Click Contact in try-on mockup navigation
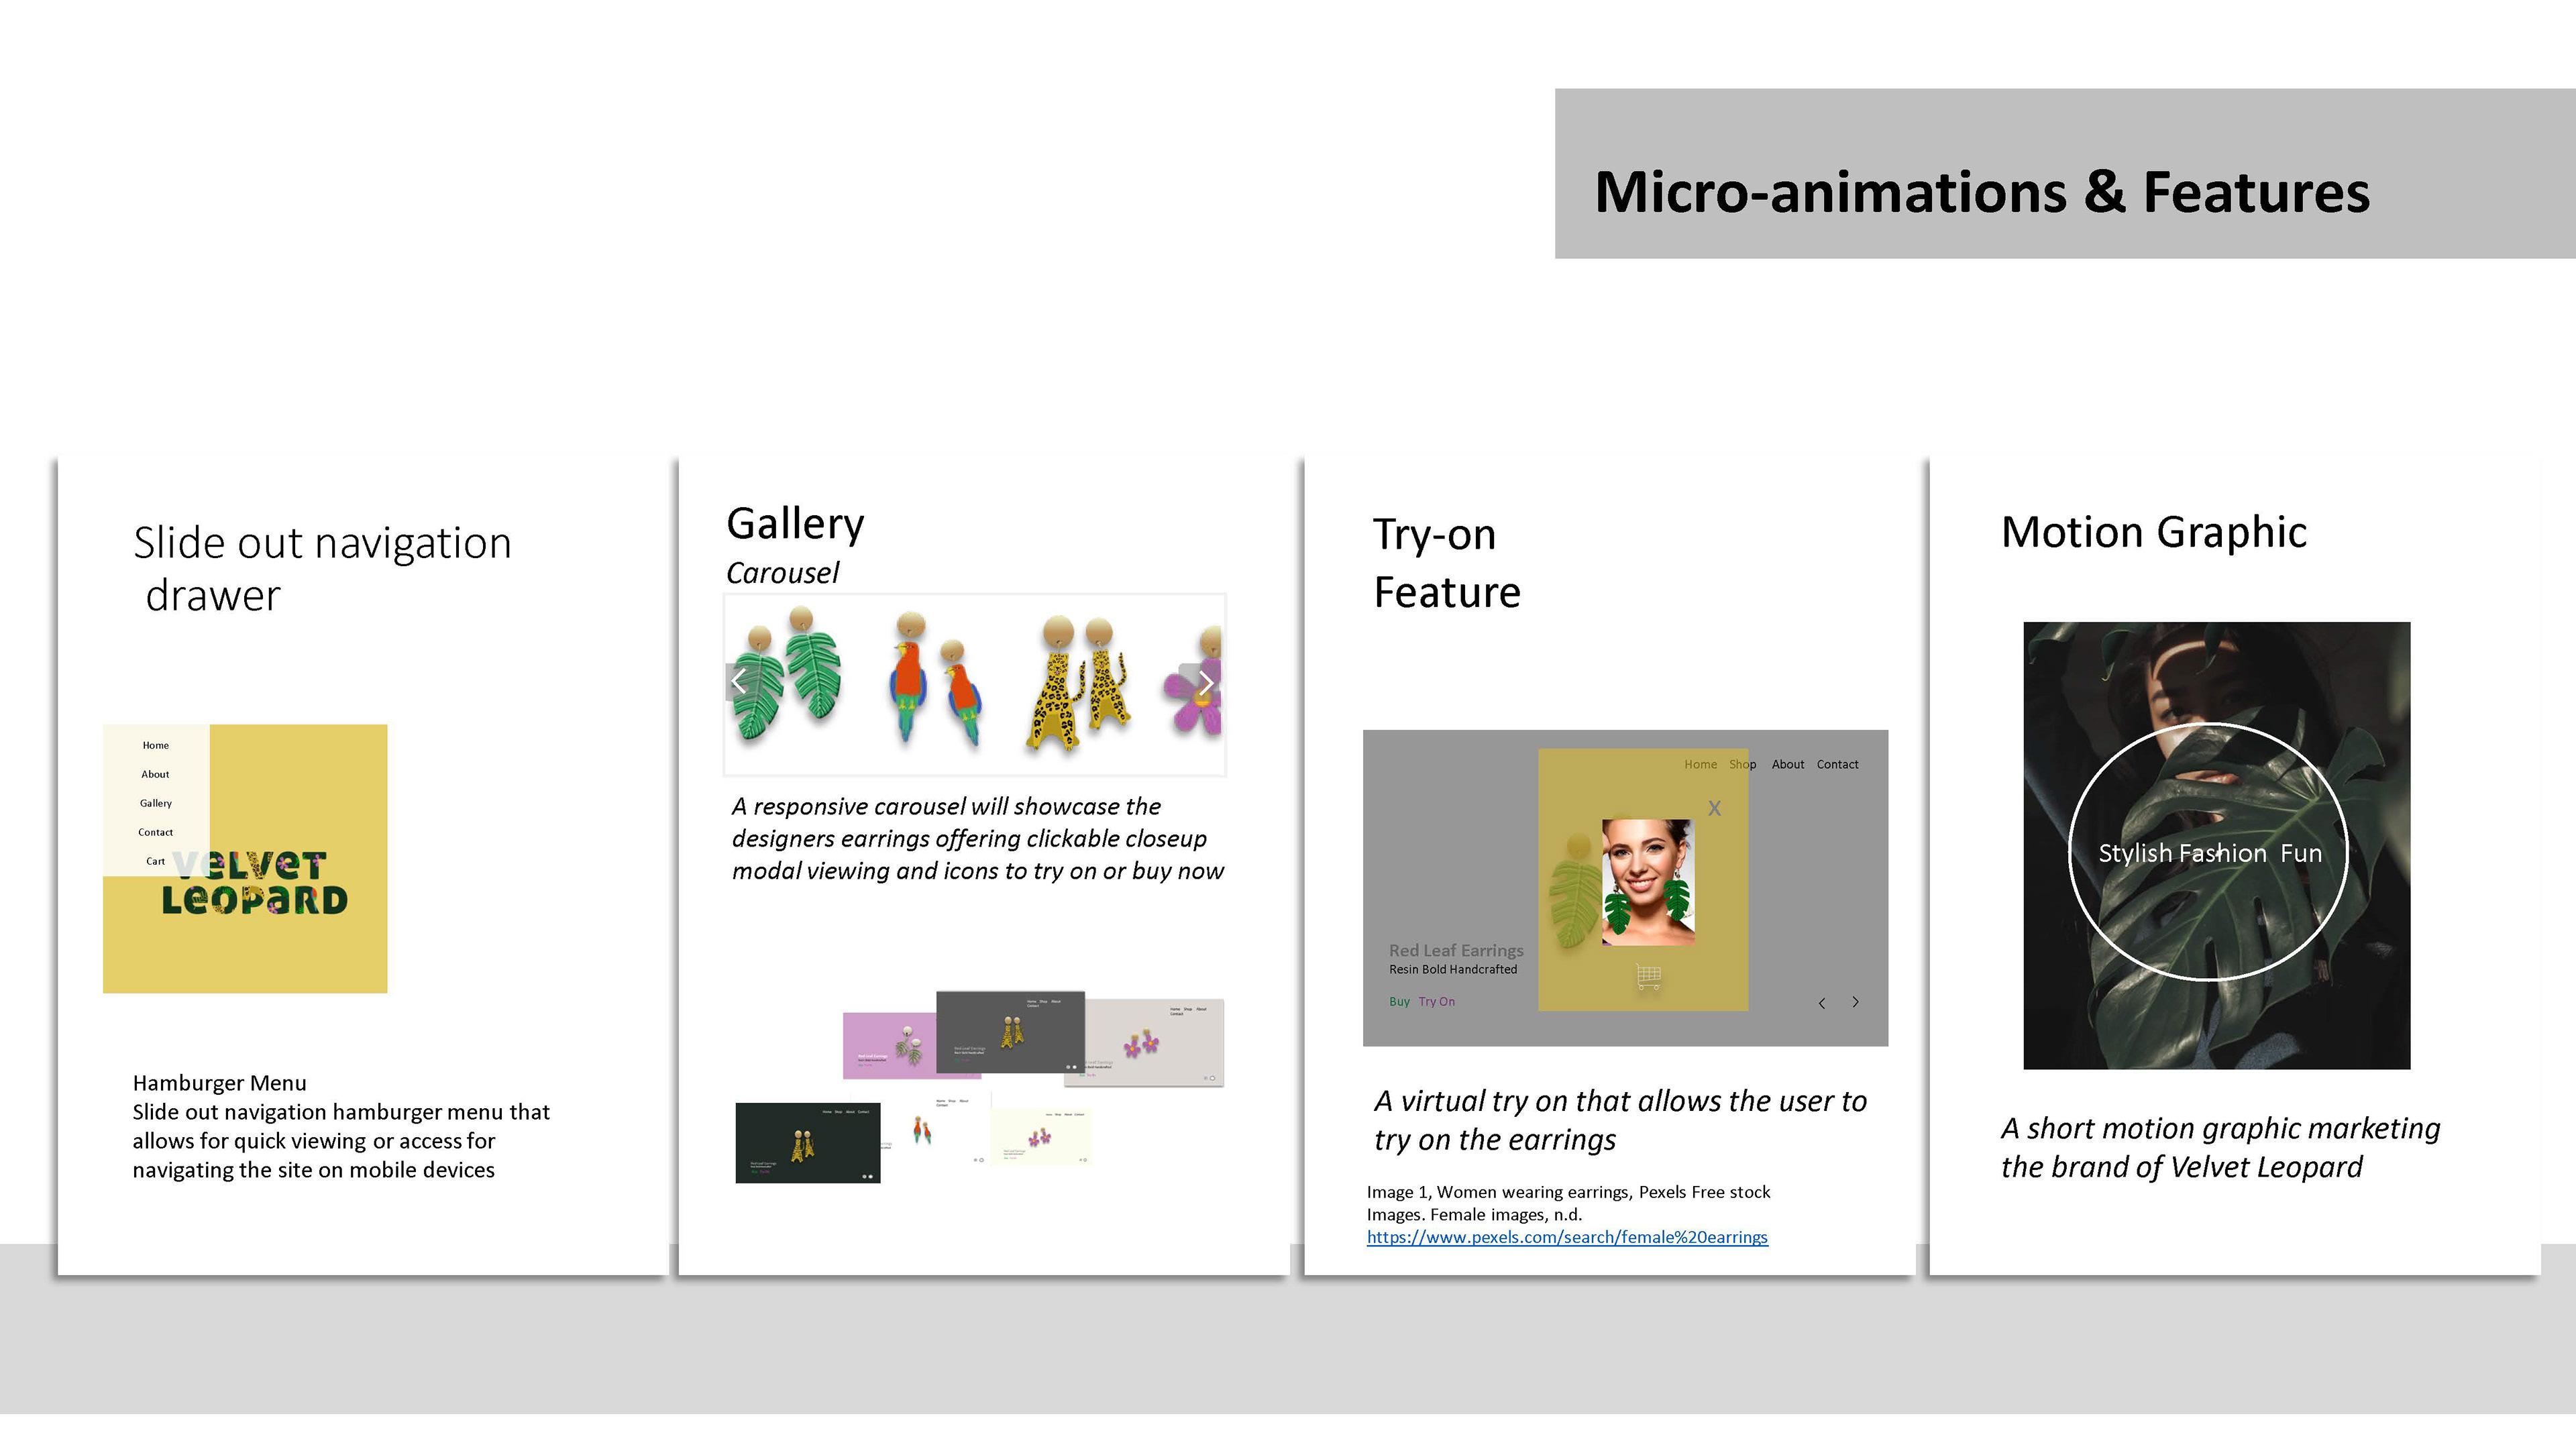Screen dimensions: 2576x1449 (1837, 765)
